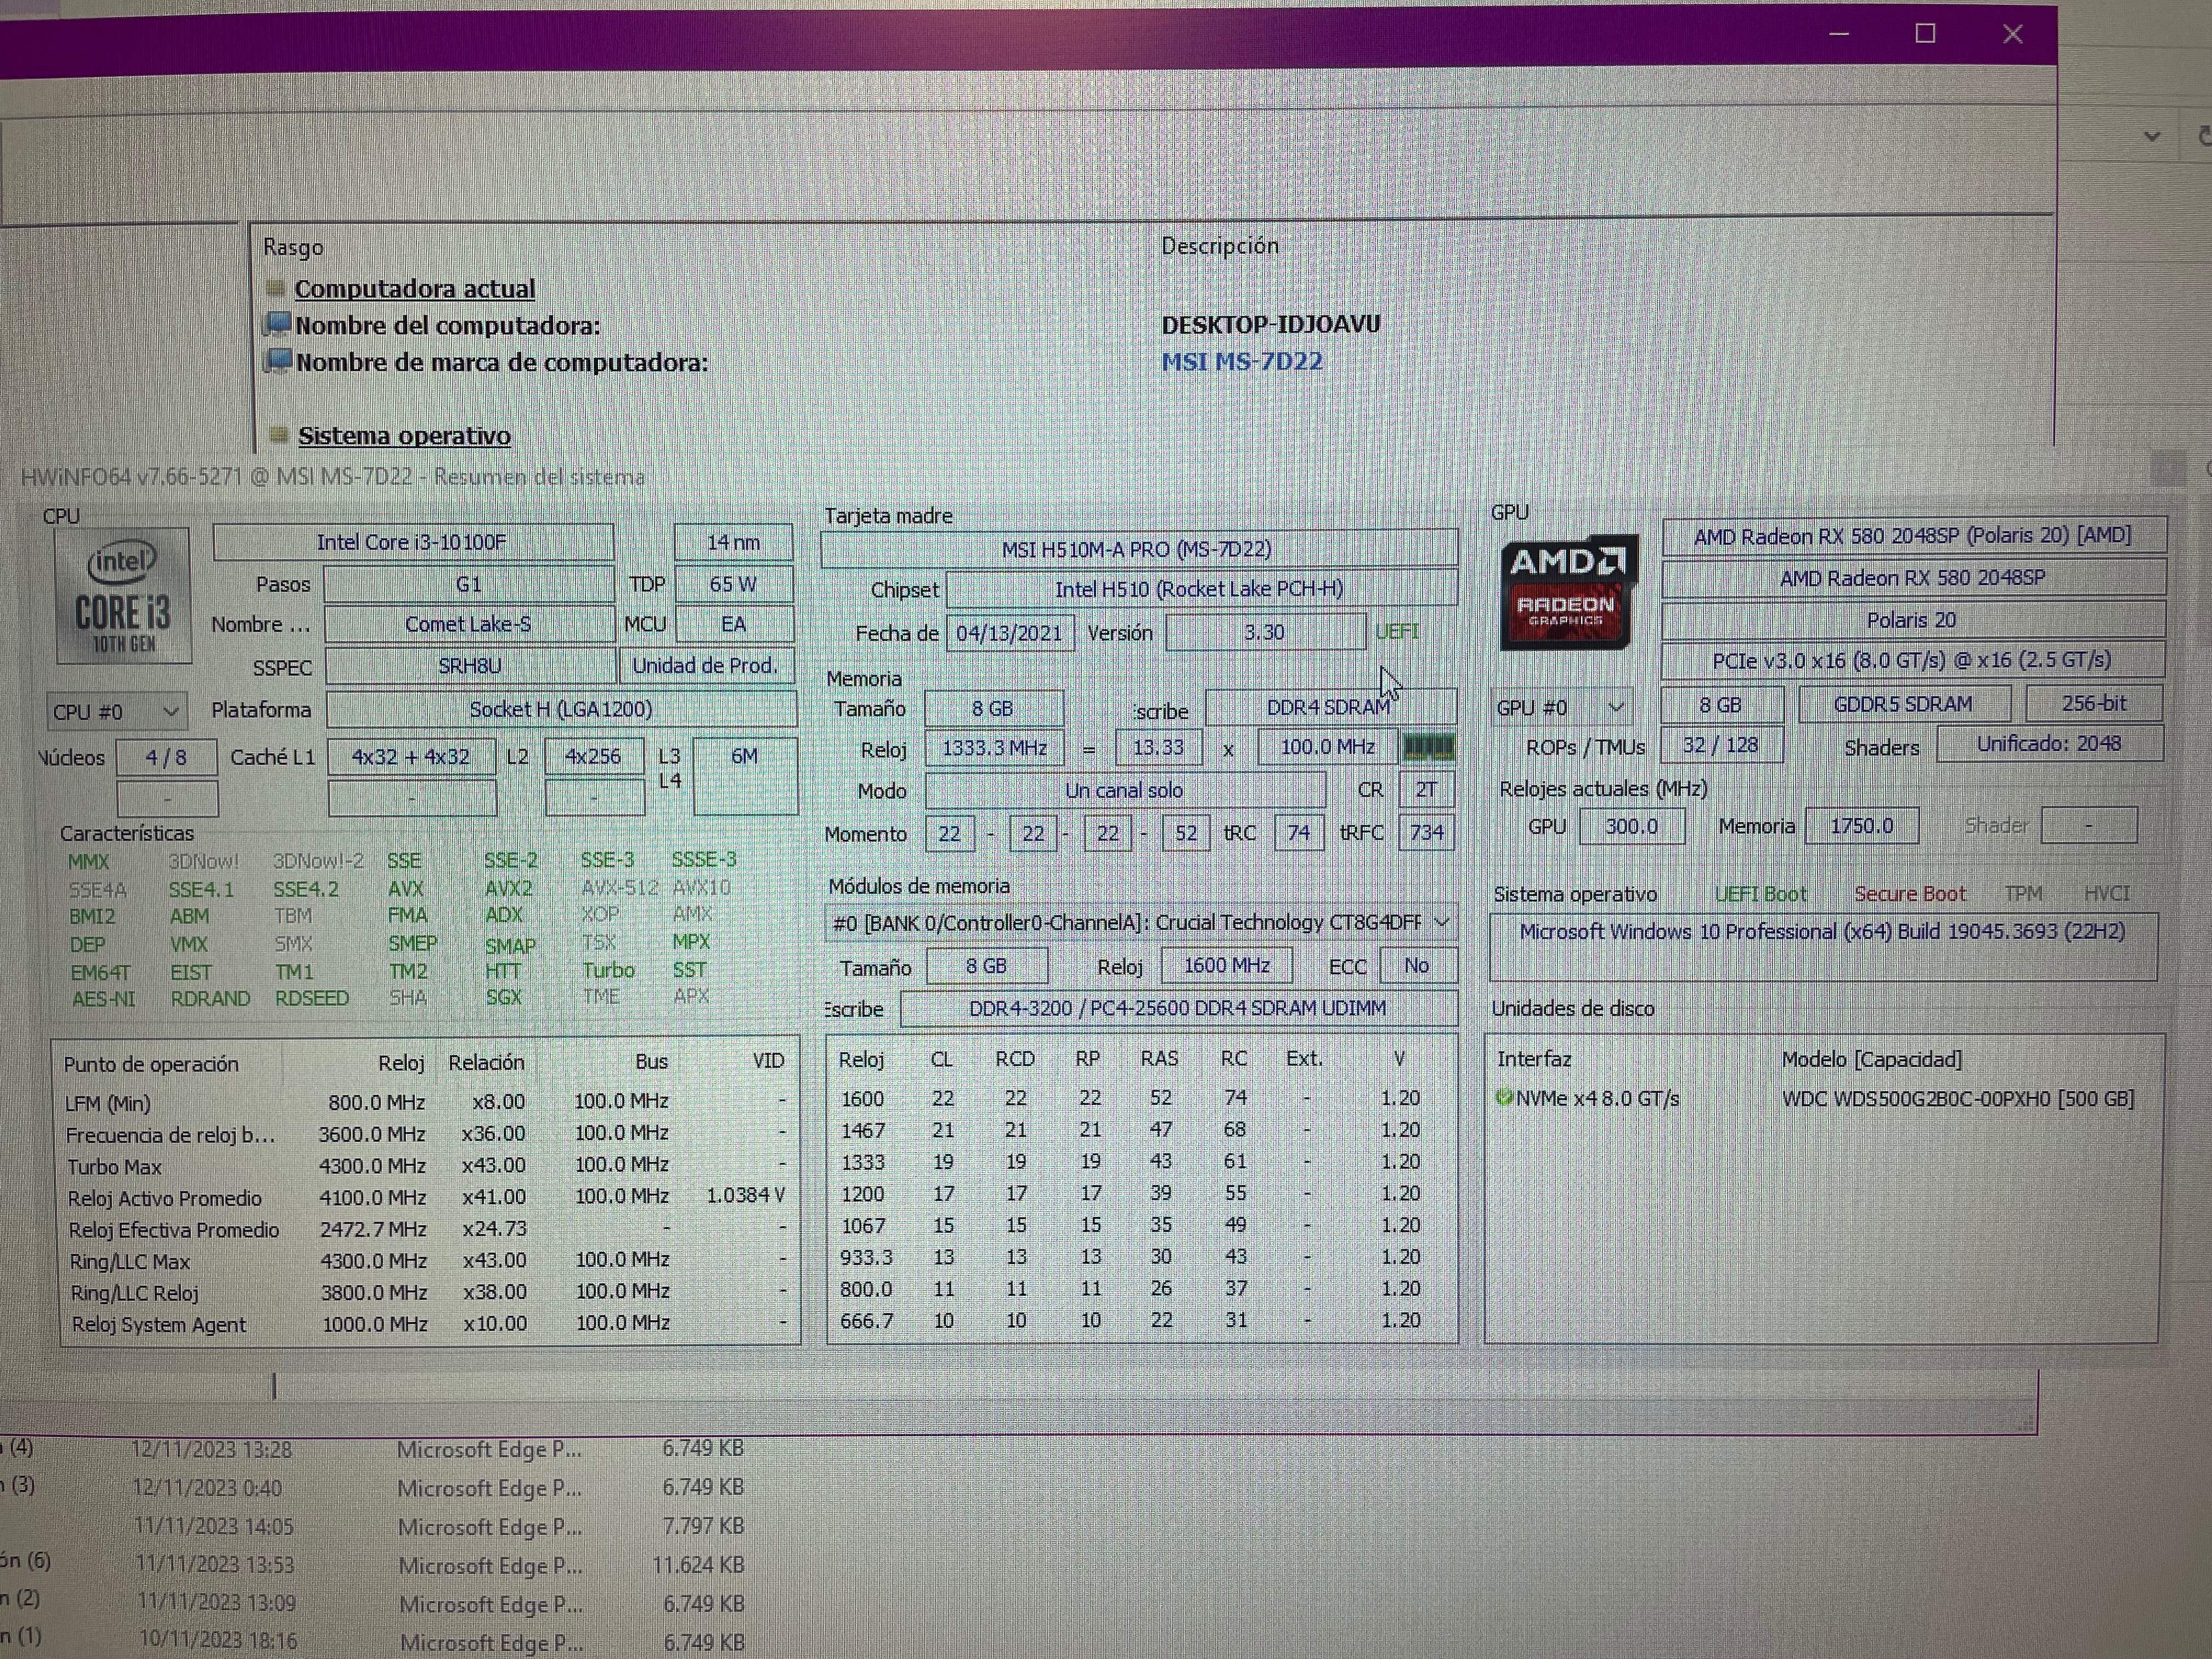This screenshot has width=2212, height=1659.
Task: Click the Intel Core i3 logo
Action: (x=123, y=596)
